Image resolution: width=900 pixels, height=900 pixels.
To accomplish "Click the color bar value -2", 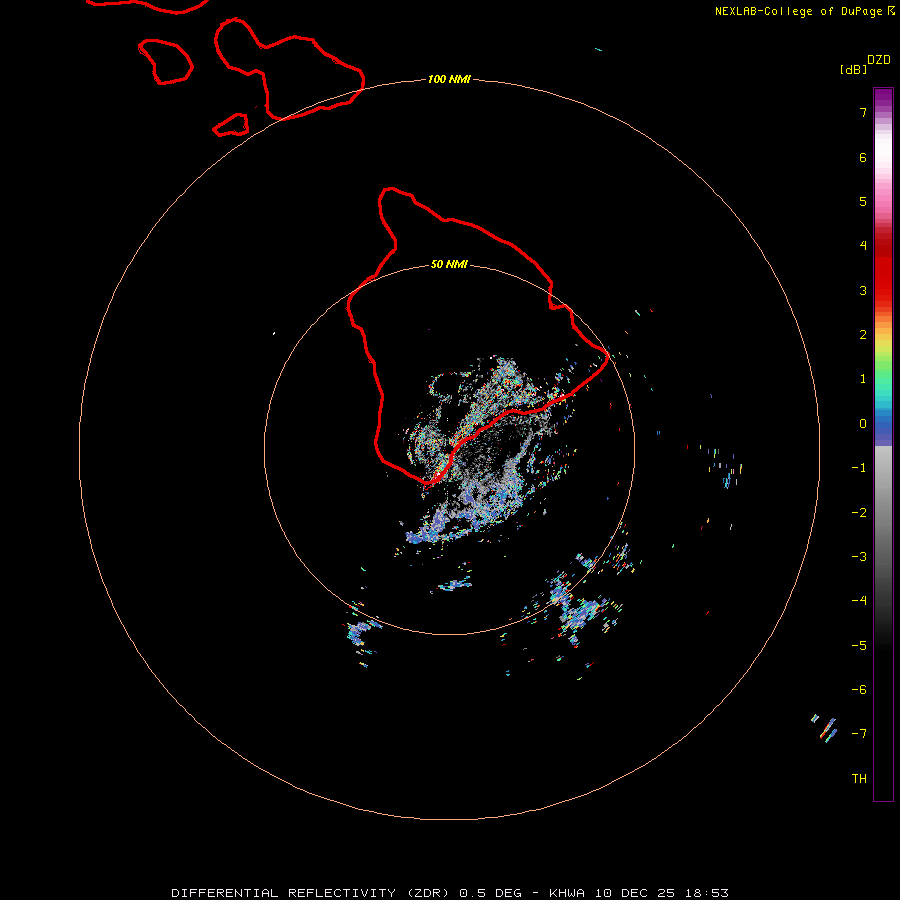I will pyautogui.click(x=859, y=513).
